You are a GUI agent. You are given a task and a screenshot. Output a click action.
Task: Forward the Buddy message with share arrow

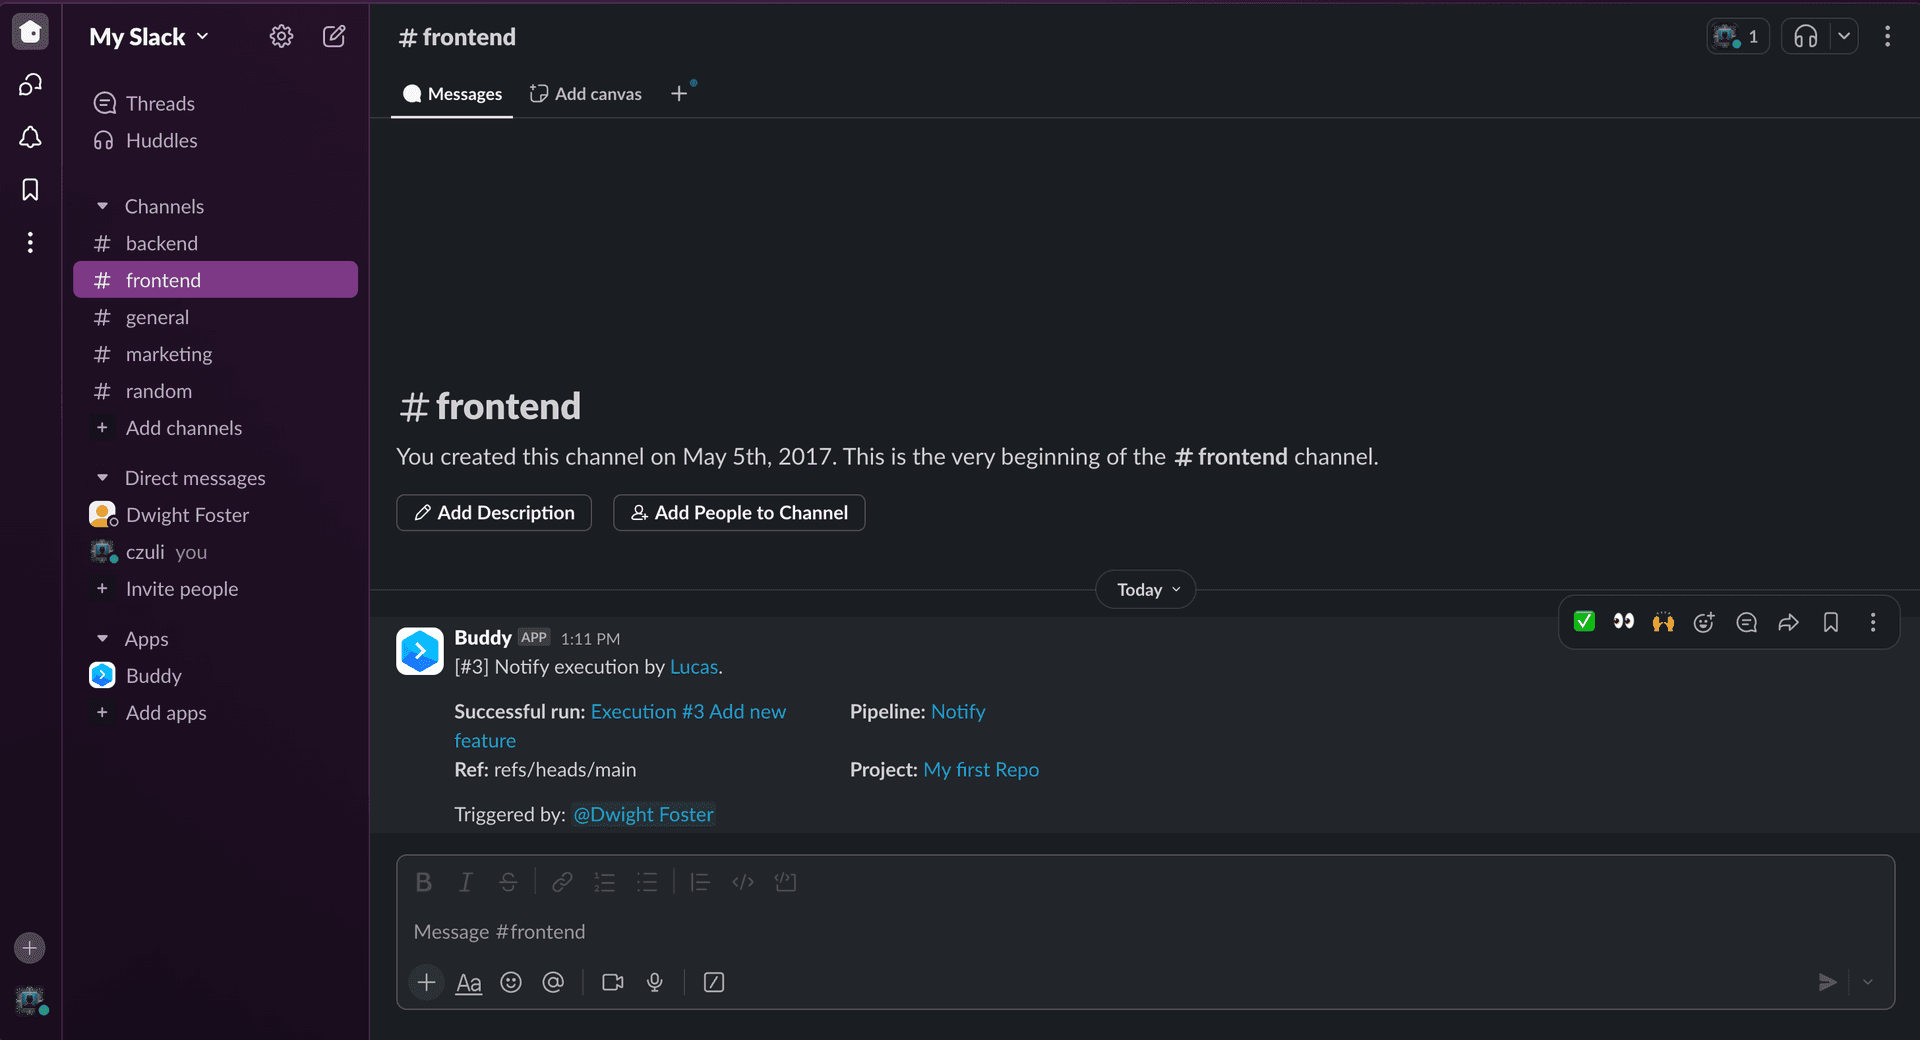pyautogui.click(x=1788, y=623)
